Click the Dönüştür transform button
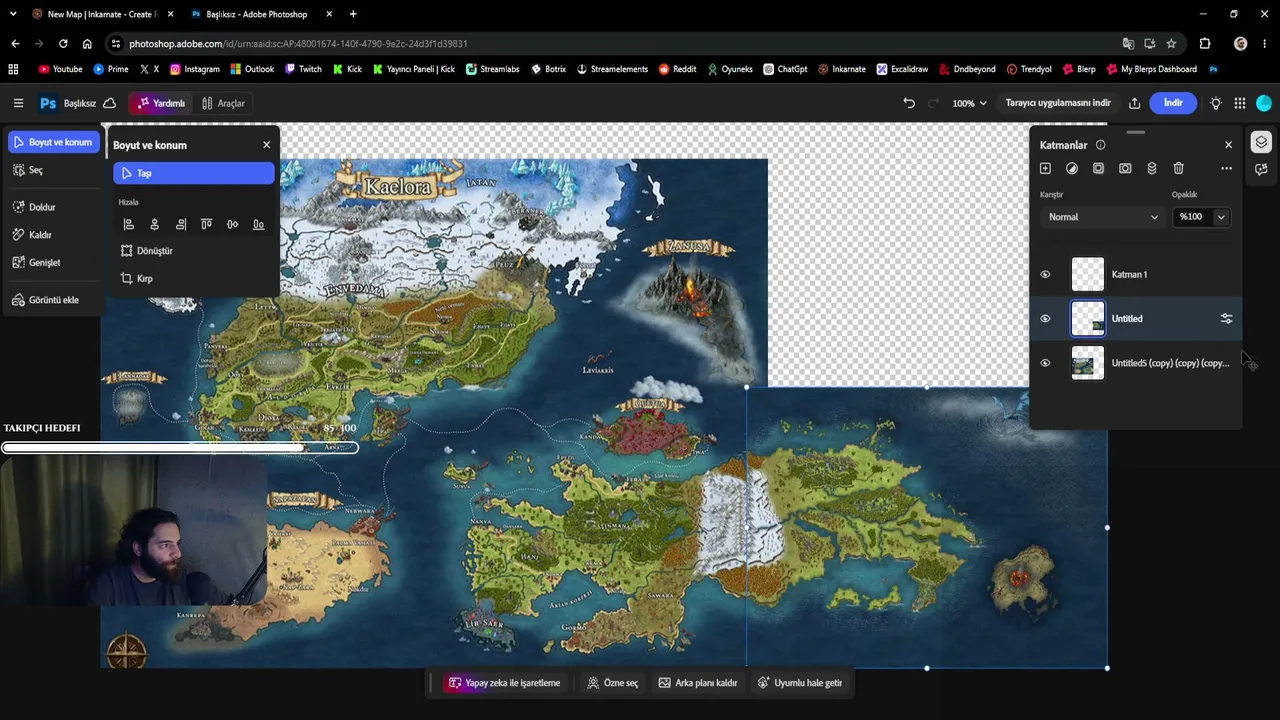The width and height of the screenshot is (1280, 720). tap(147, 251)
